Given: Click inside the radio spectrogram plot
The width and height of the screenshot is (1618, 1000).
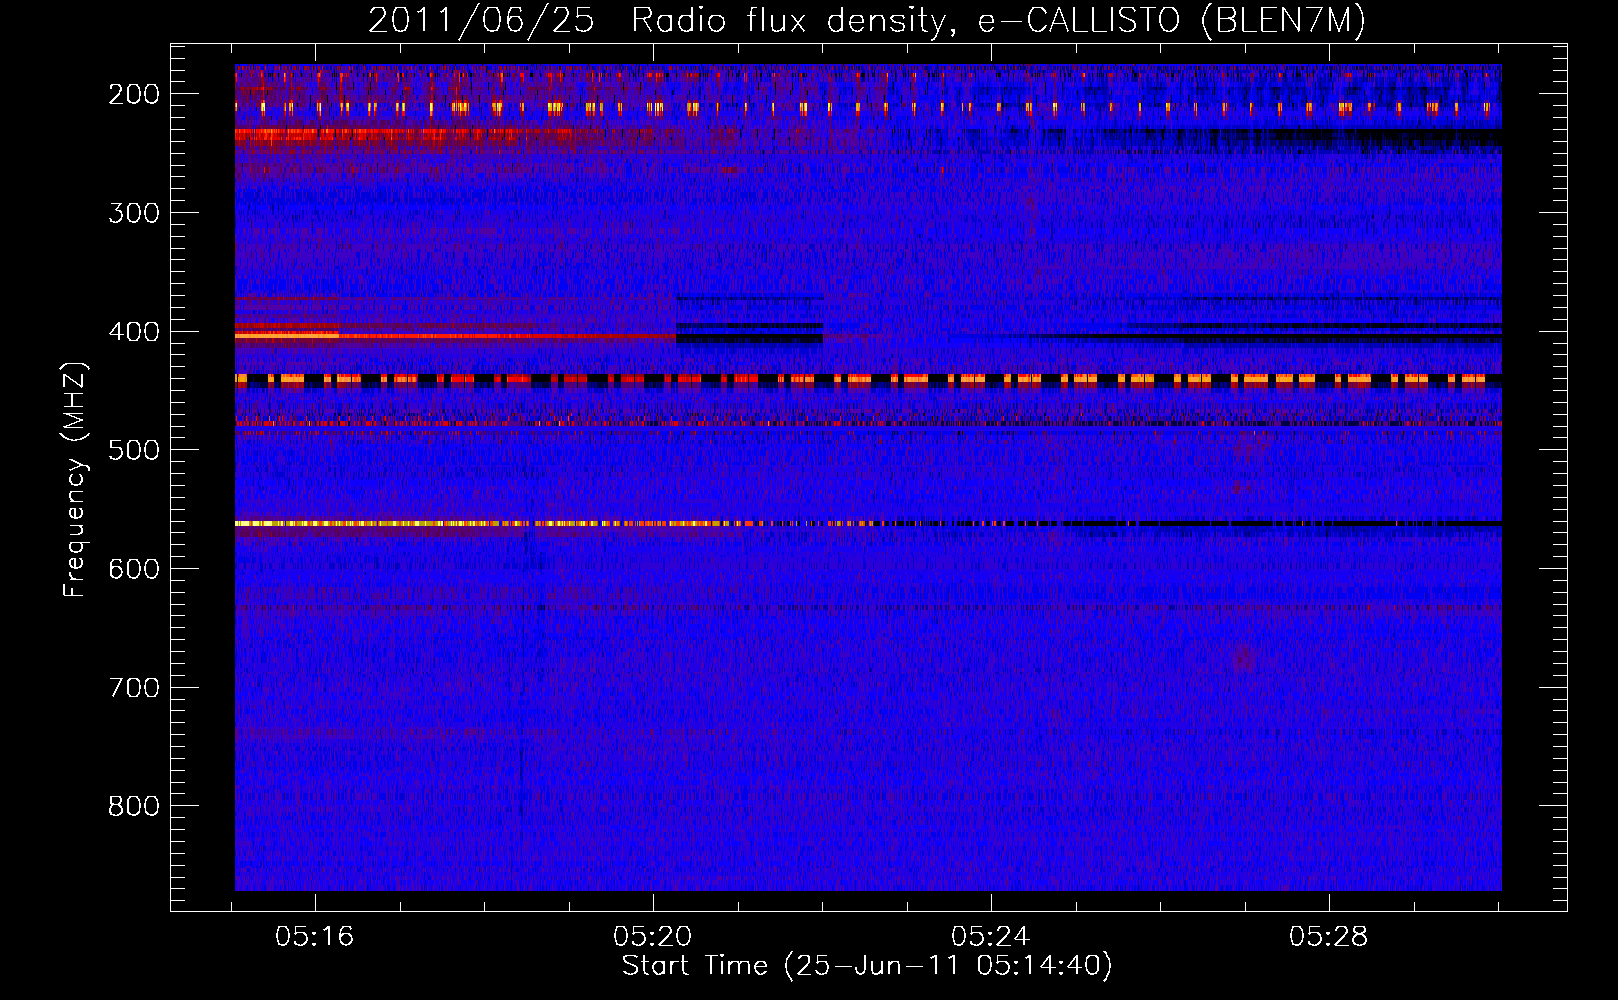Looking at the screenshot, I should pyautogui.click(x=868, y=477).
